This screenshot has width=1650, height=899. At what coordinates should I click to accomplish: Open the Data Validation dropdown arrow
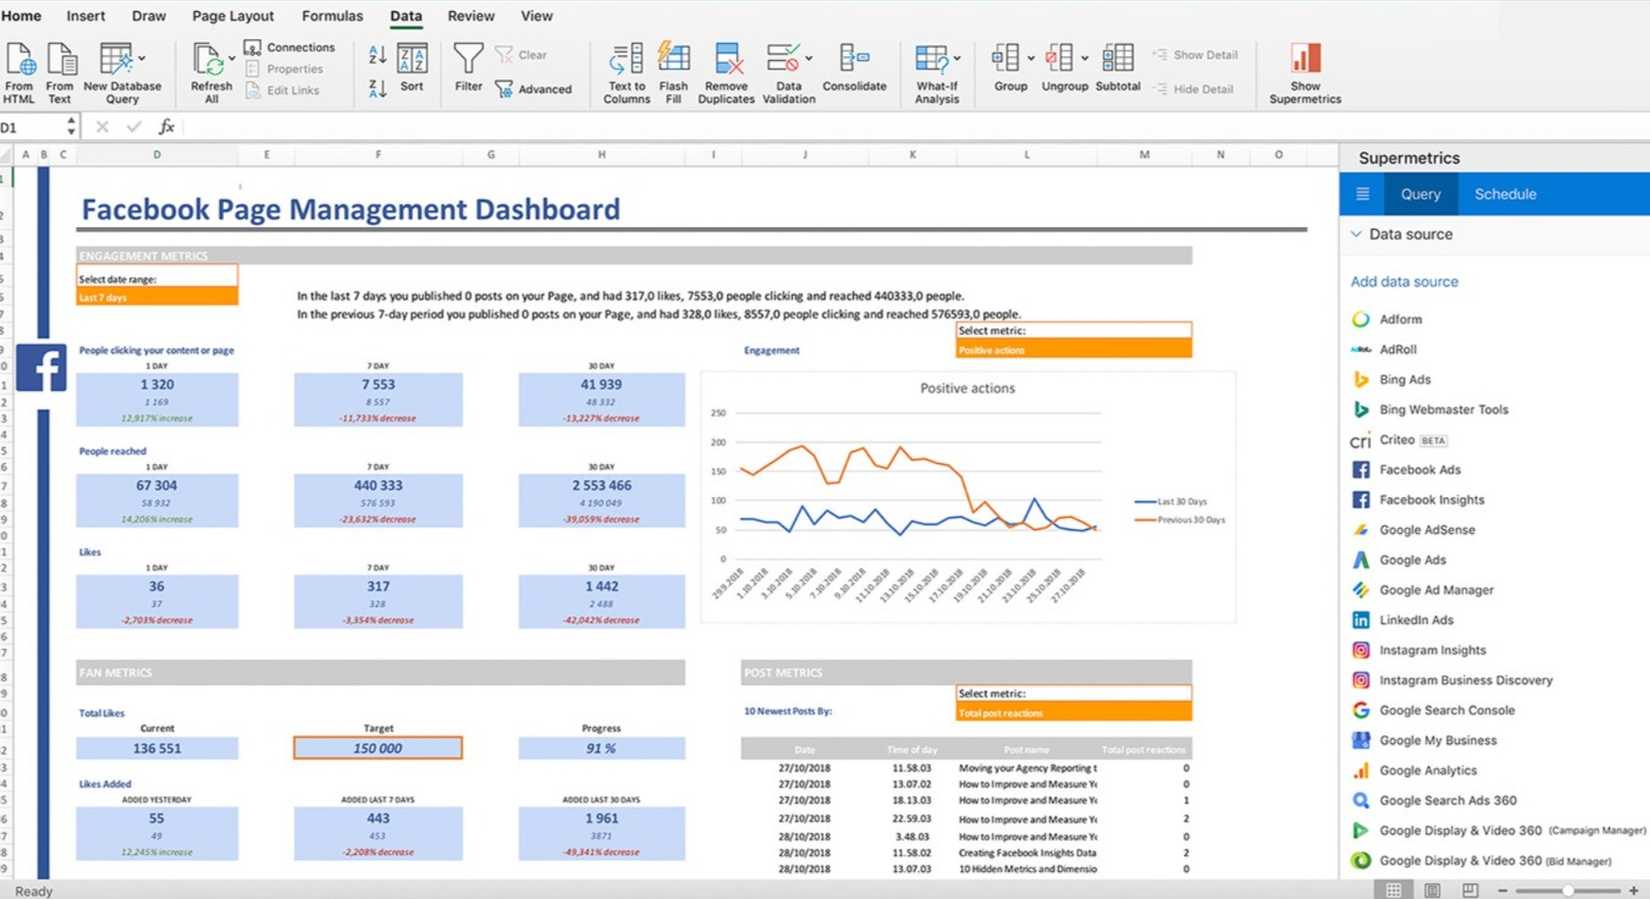(x=808, y=58)
